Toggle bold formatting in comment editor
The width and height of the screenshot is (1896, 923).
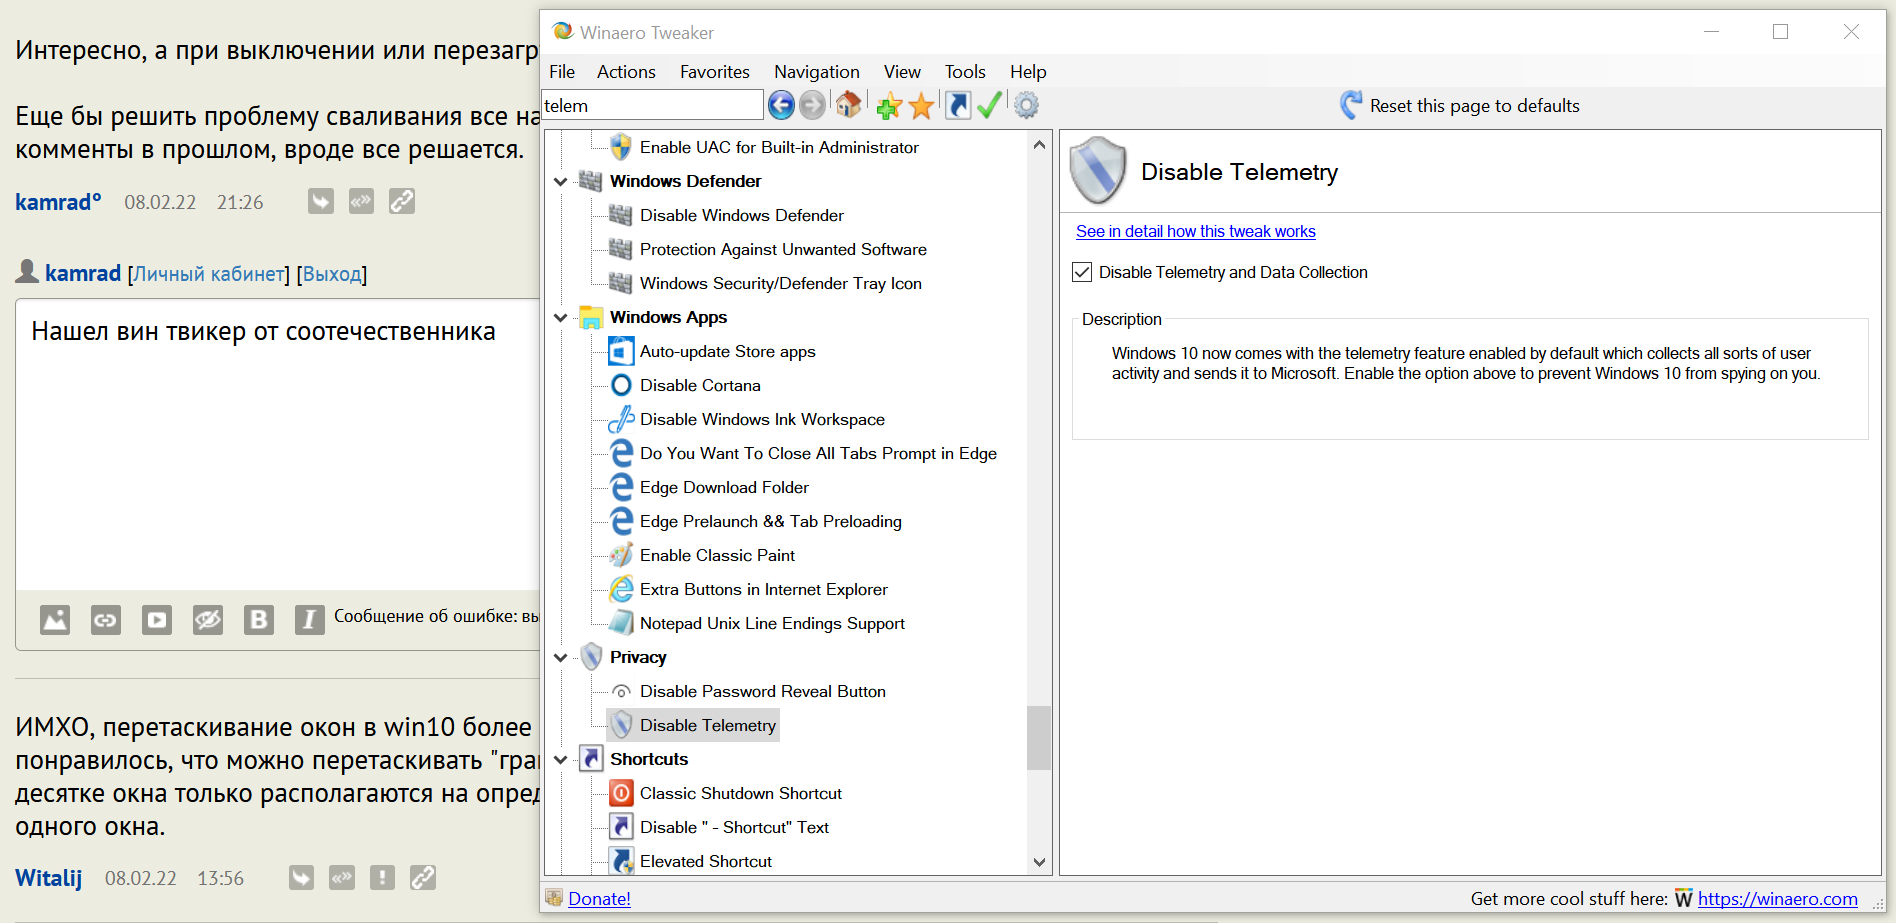[x=259, y=620]
